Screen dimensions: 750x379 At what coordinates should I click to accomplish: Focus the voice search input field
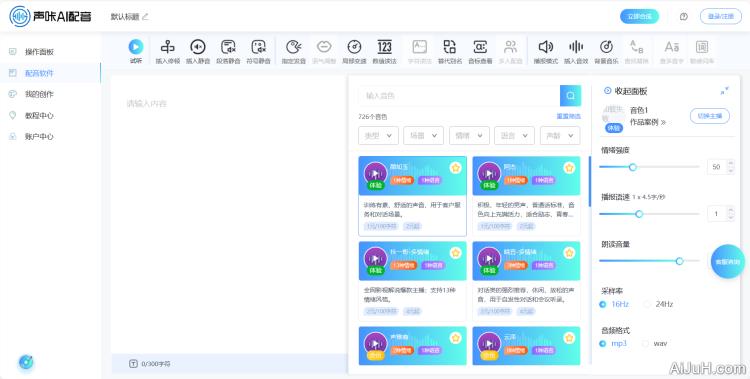coord(459,96)
